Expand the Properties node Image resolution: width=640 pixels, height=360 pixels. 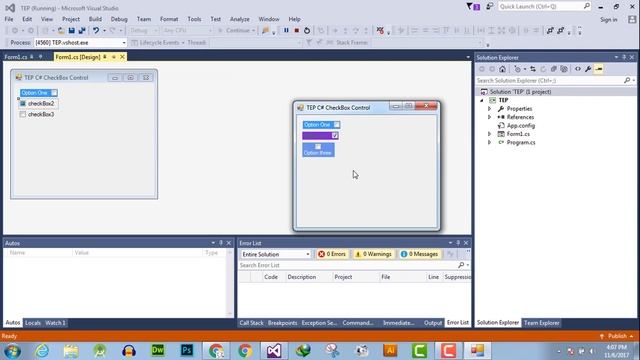[x=489, y=109]
